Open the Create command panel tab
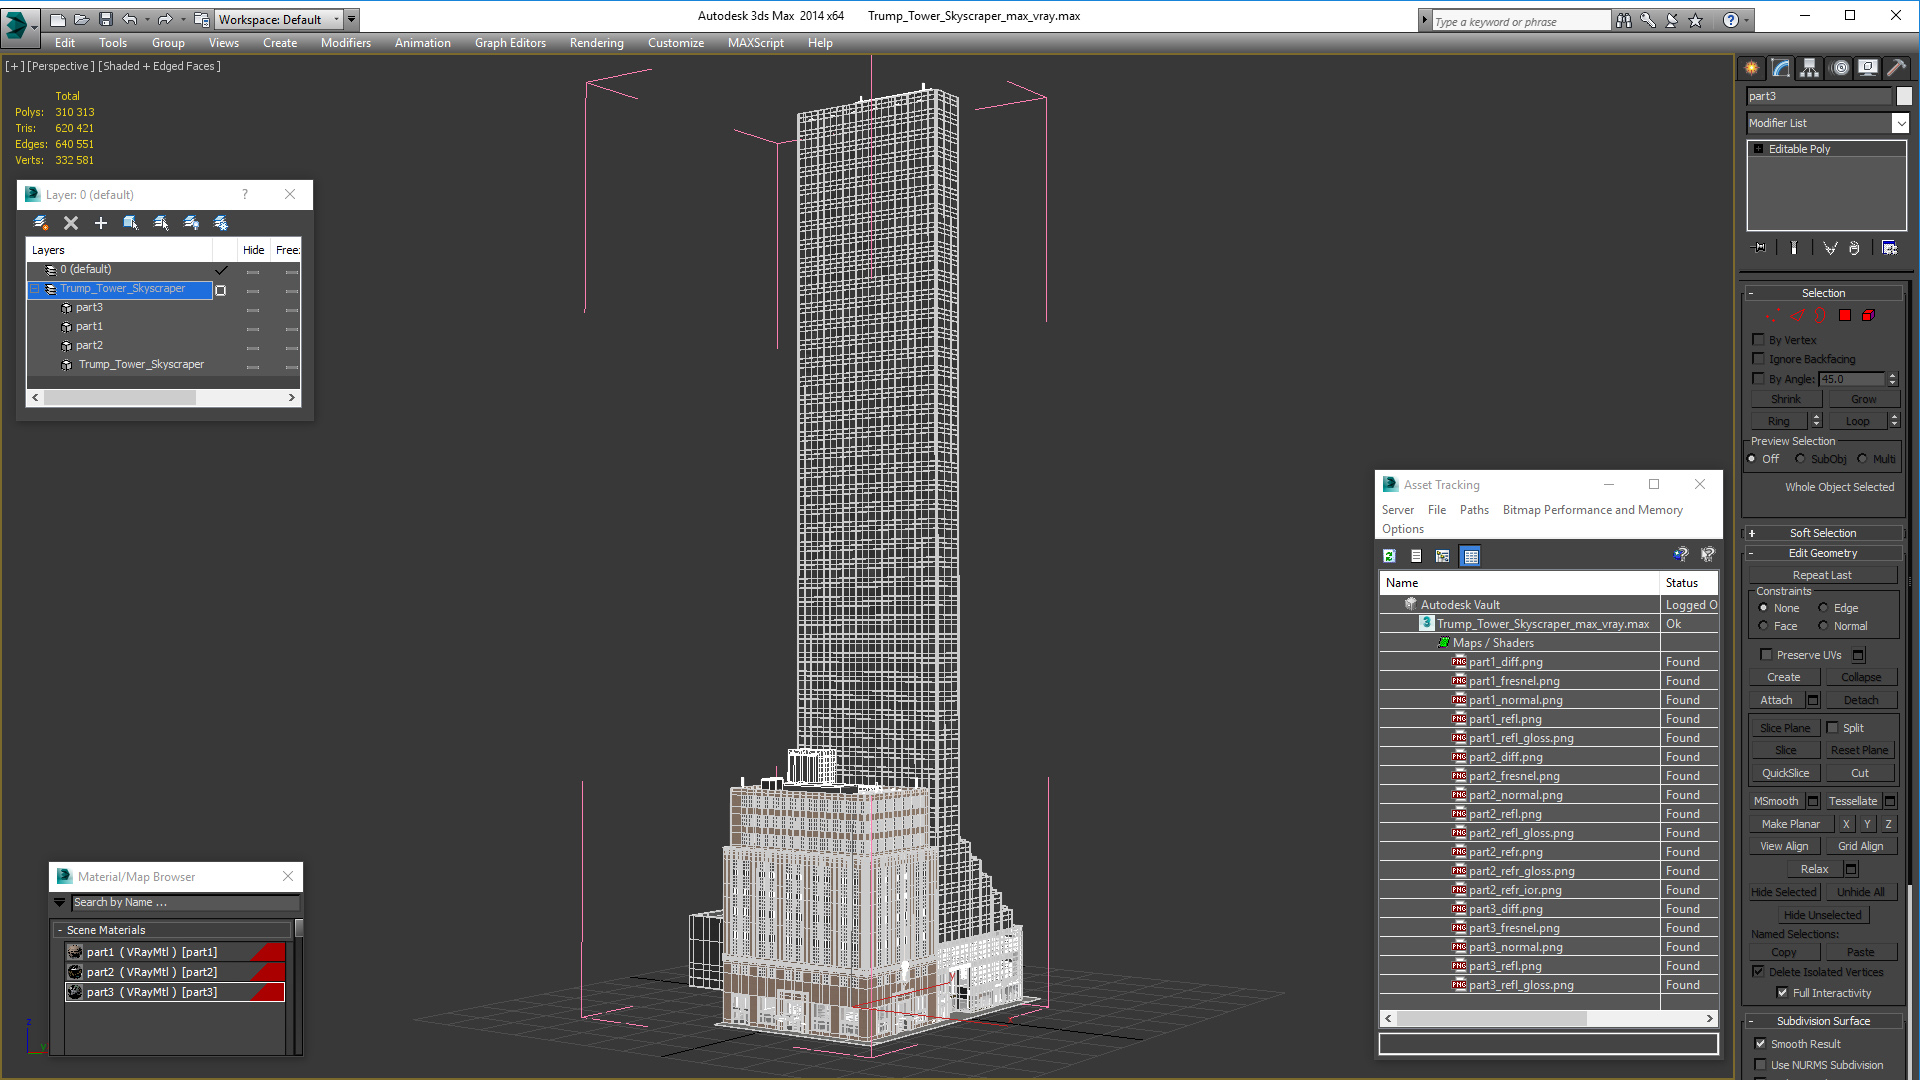Viewport: 1920px width, 1080px height. pos(1751,68)
